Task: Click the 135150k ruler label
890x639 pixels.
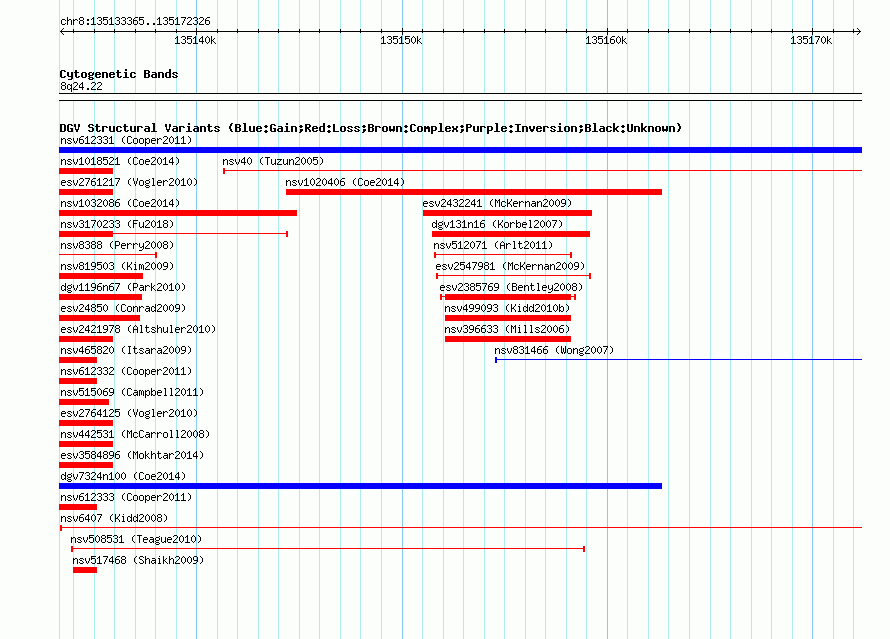Action: [x=401, y=40]
